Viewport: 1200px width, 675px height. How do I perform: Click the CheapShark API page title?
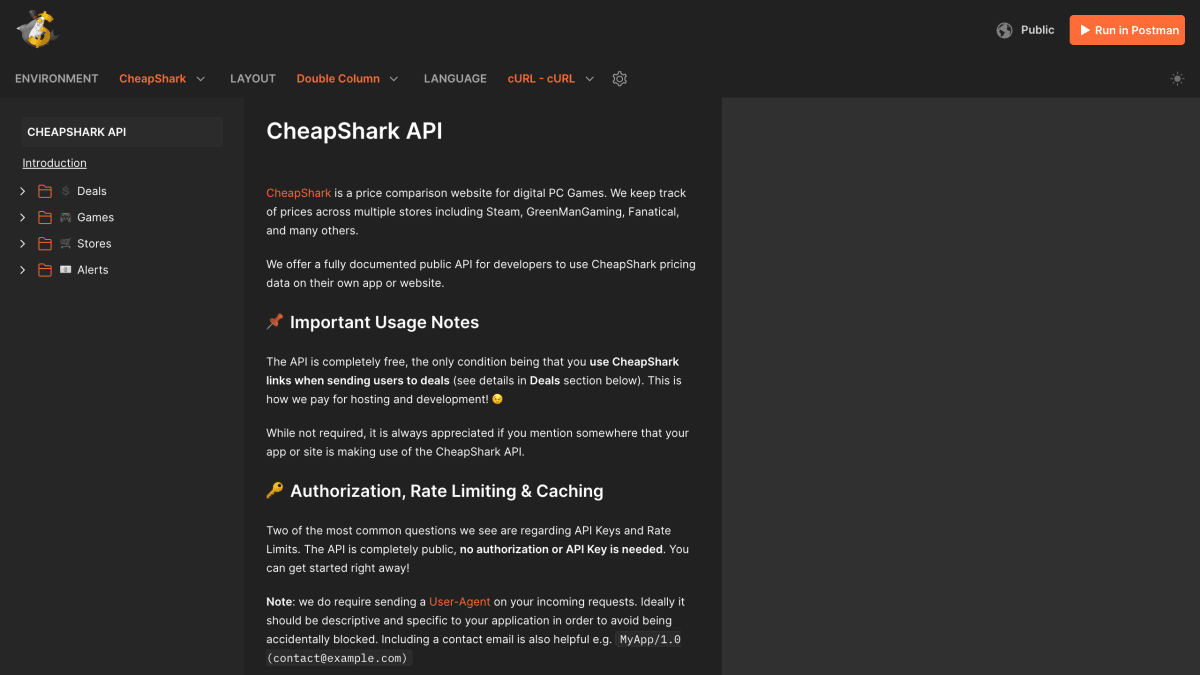pyautogui.click(x=354, y=131)
